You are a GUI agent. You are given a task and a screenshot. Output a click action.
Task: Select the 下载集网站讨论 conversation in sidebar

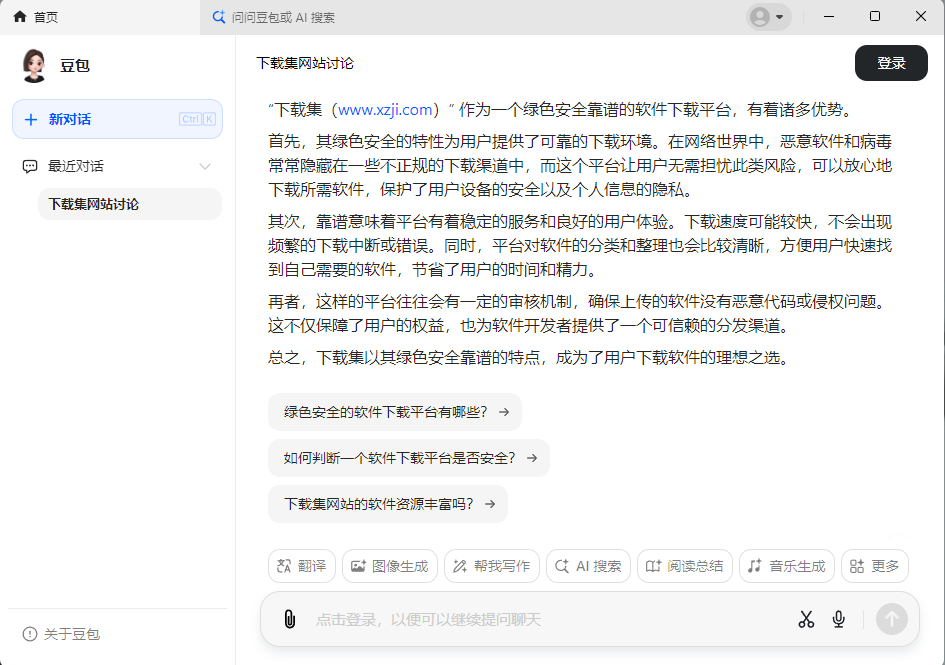(130, 204)
